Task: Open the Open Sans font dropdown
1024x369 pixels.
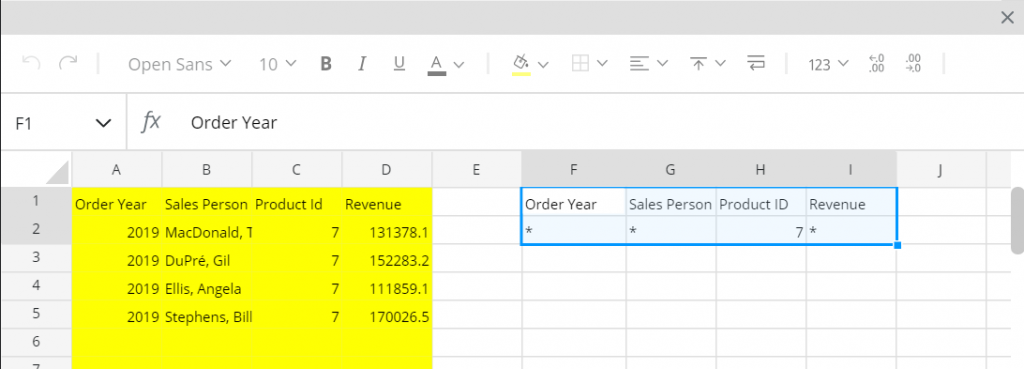Action: point(180,64)
